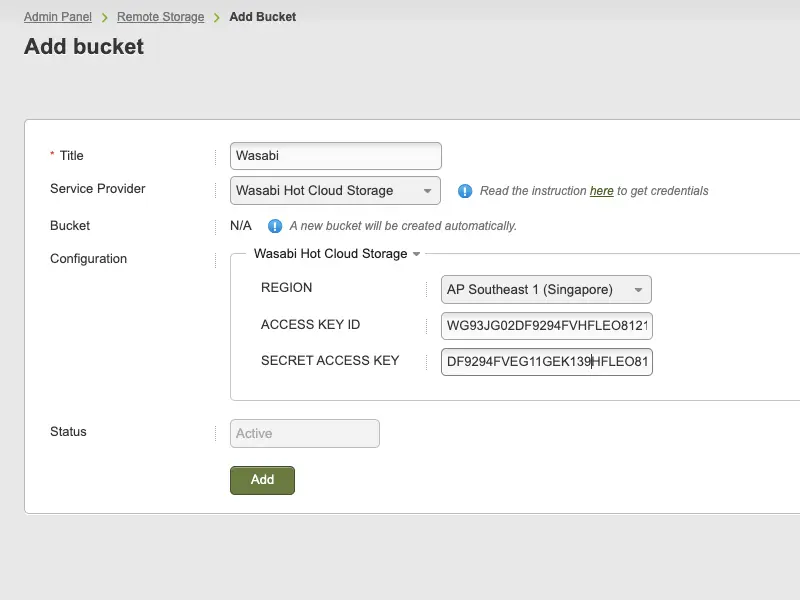Open the Wasabi Hot Cloud Storage provider dropdown
The width and height of the screenshot is (800, 600).
pyautogui.click(x=335, y=190)
